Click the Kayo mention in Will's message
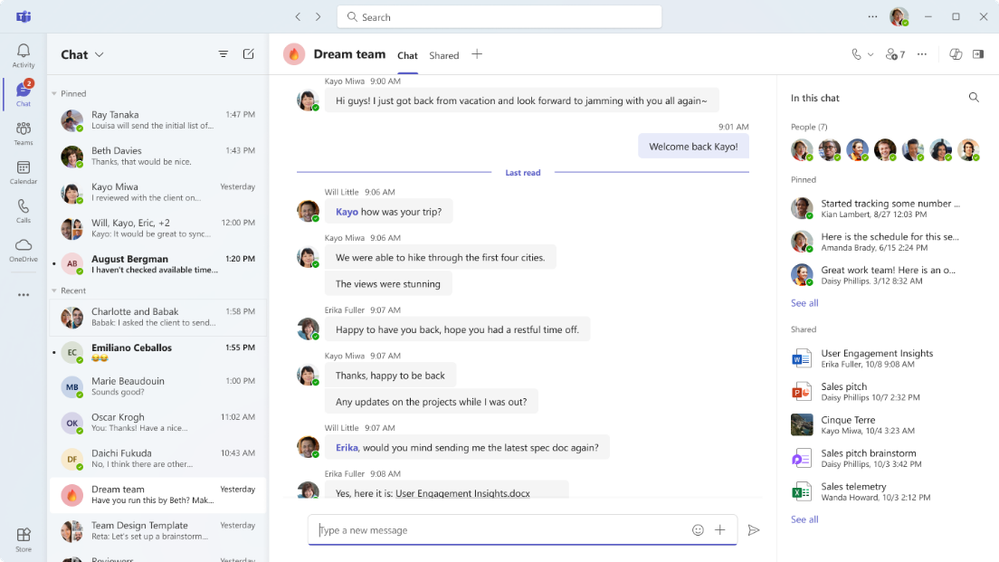This screenshot has width=999, height=562. (x=347, y=212)
